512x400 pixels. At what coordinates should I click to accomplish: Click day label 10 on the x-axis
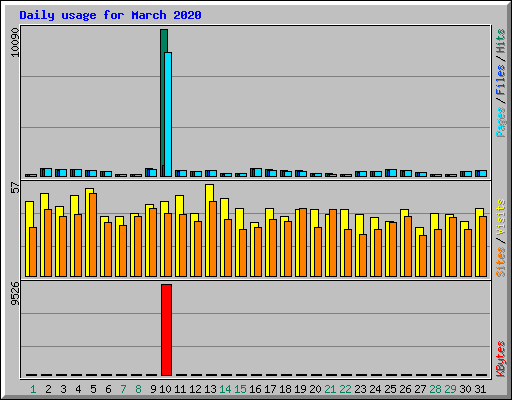coord(165,389)
